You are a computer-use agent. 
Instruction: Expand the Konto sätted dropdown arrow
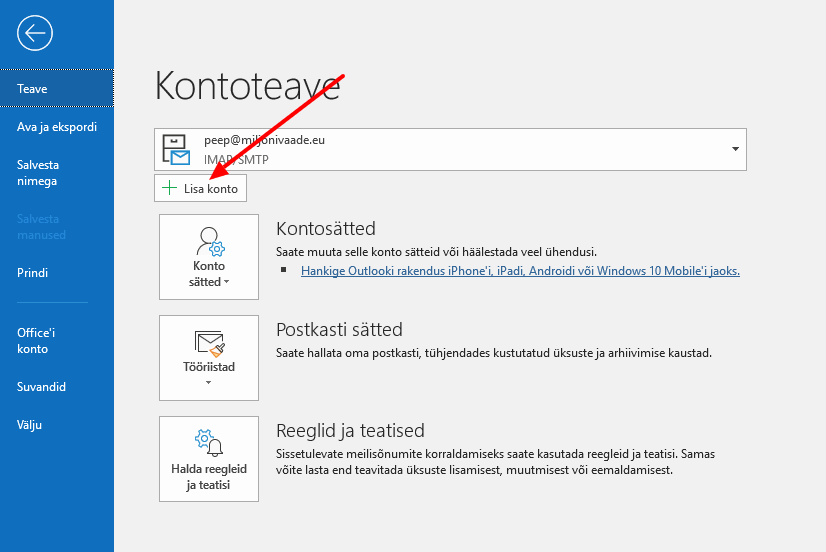click(x=226, y=283)
